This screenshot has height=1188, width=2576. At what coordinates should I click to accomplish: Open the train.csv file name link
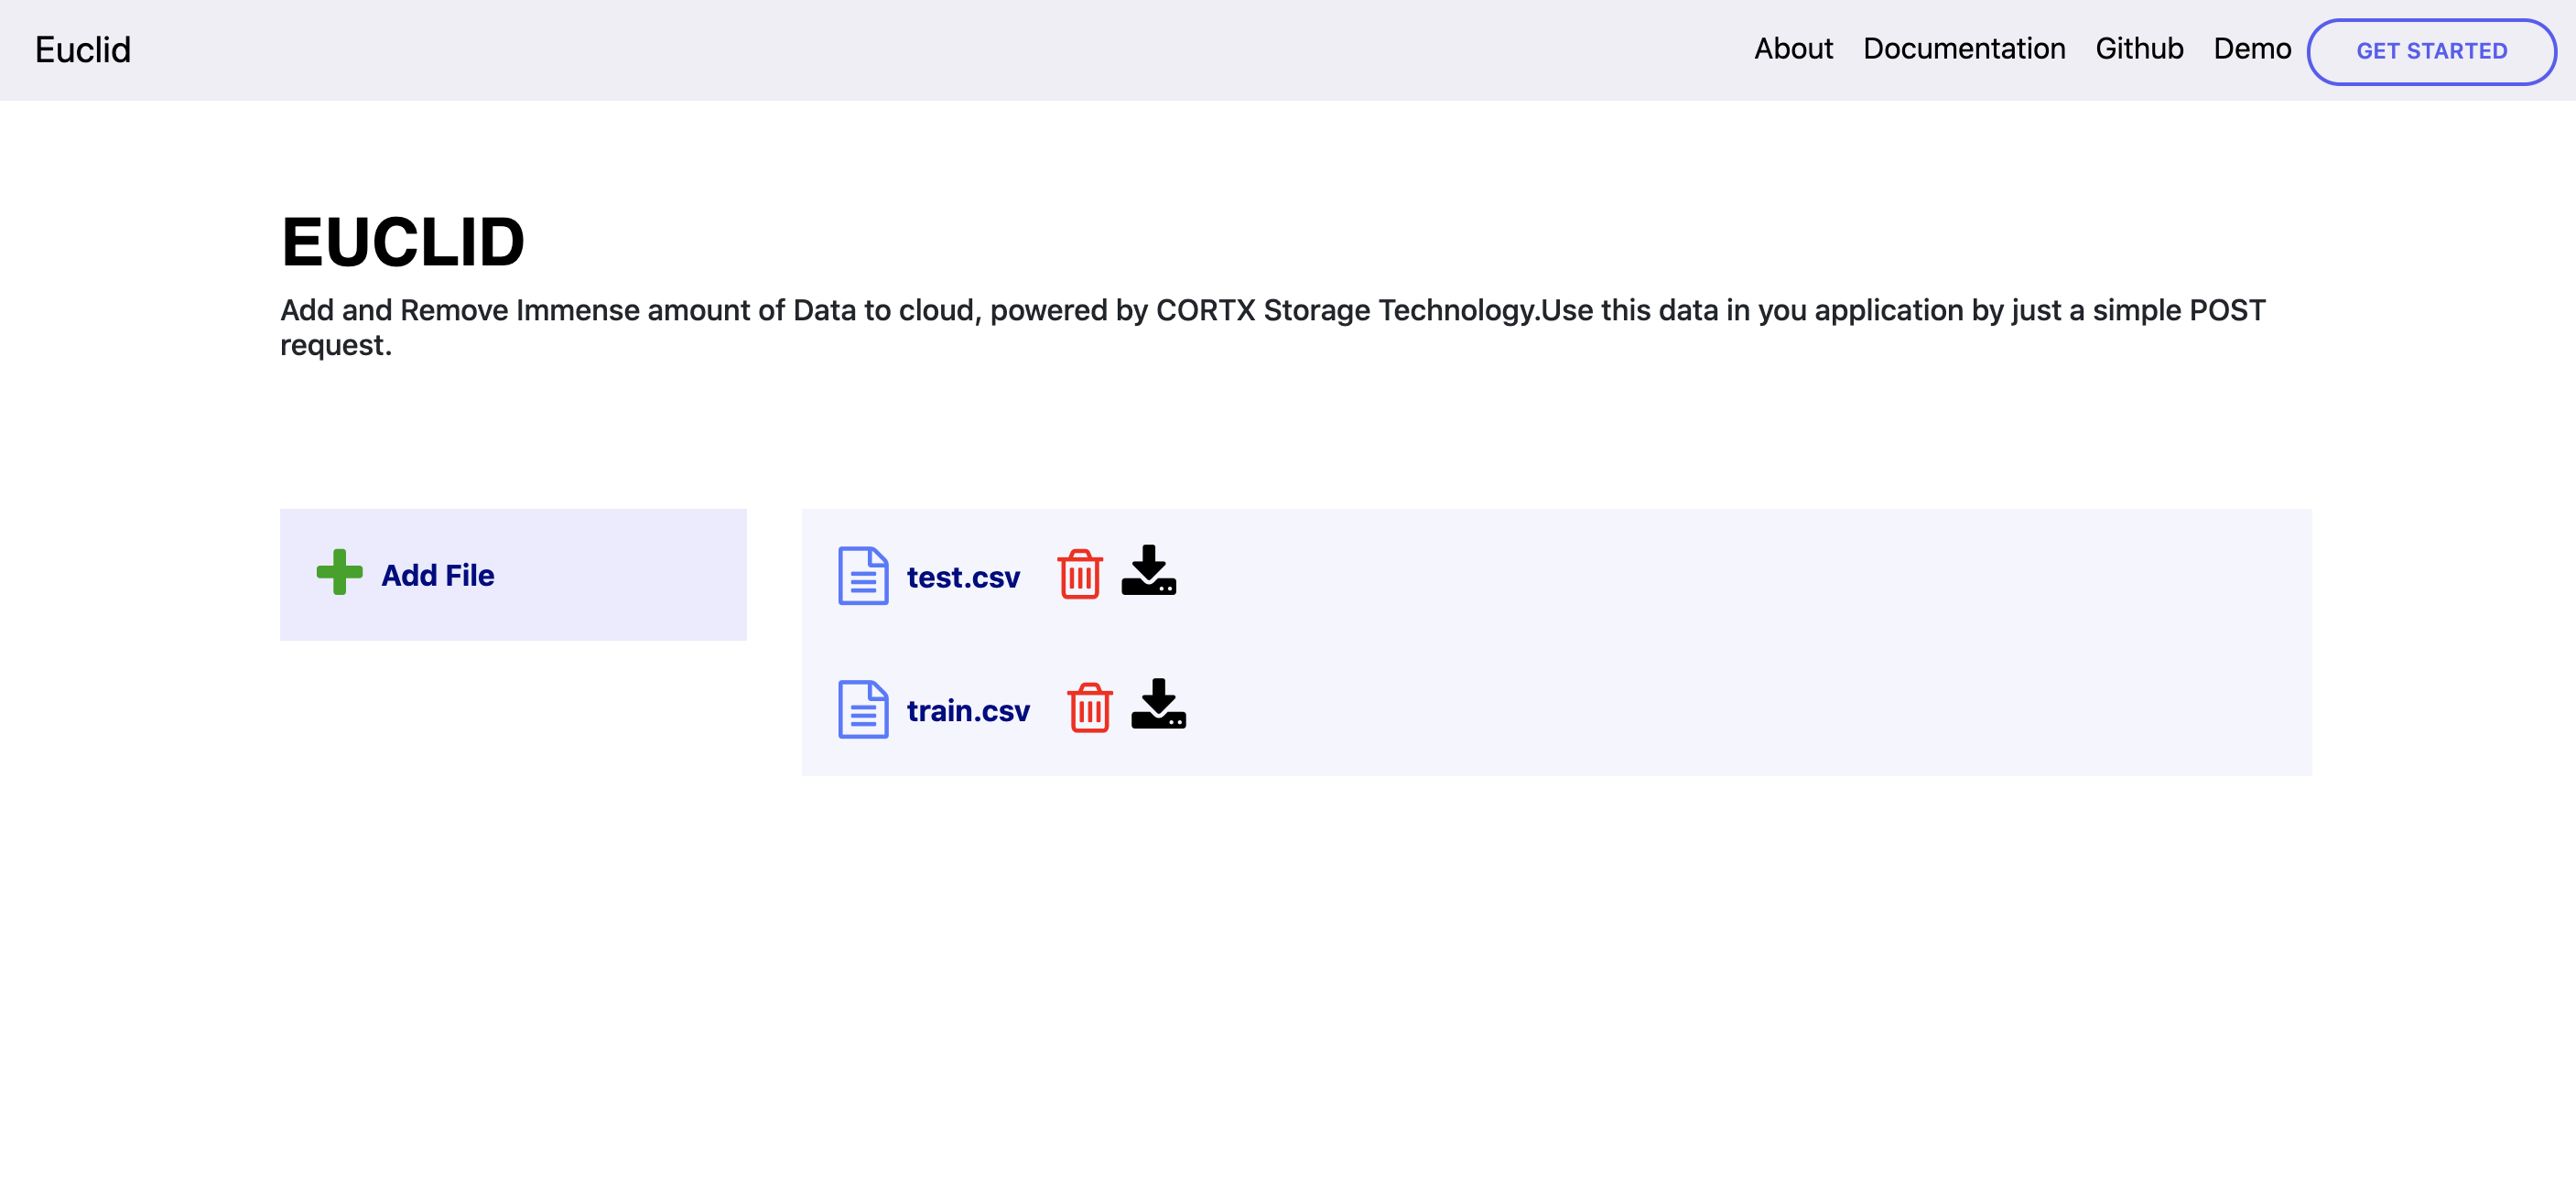tap(967, 711)
